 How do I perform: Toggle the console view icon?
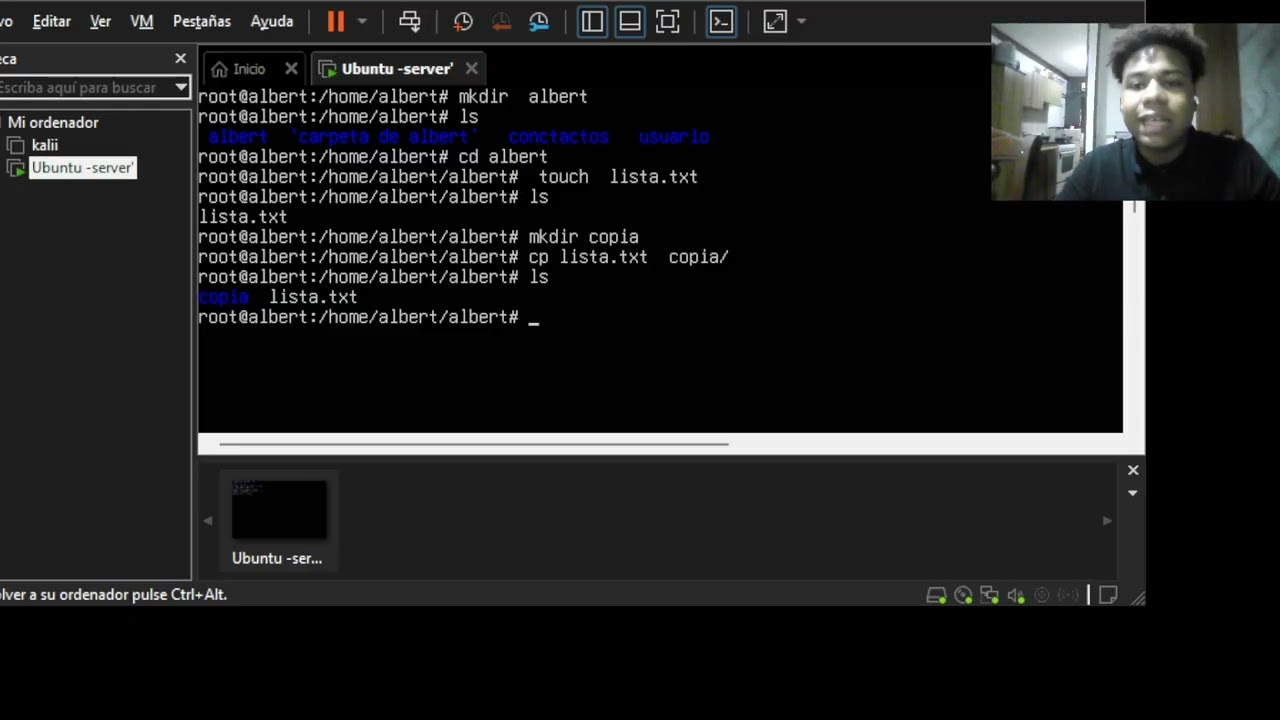coord(721,21)
